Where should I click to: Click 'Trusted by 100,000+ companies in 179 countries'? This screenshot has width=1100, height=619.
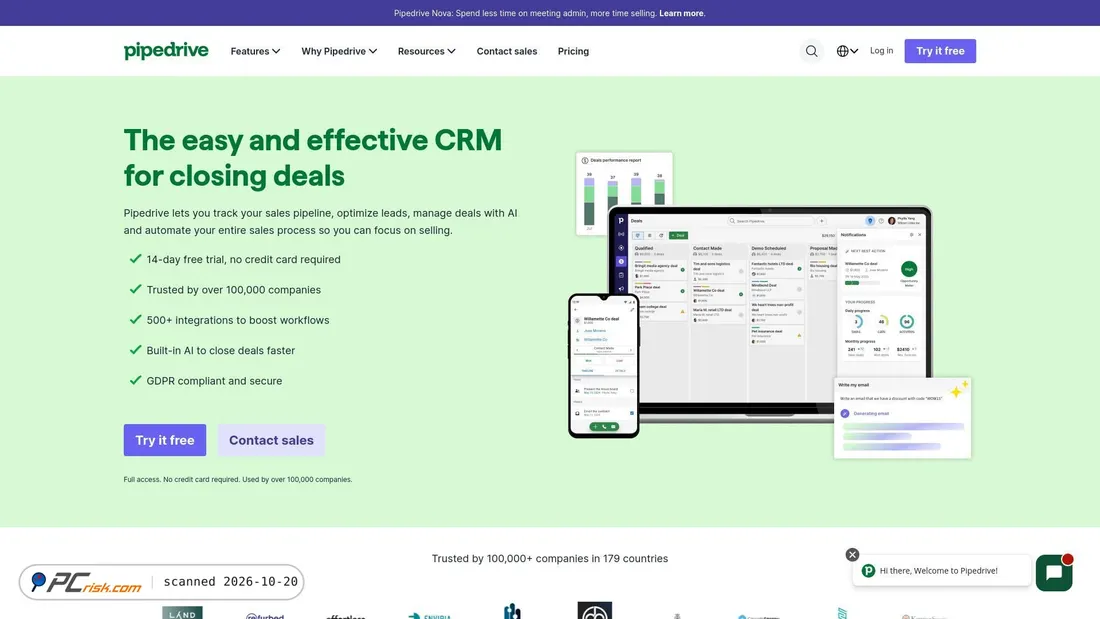pos(549,559)
